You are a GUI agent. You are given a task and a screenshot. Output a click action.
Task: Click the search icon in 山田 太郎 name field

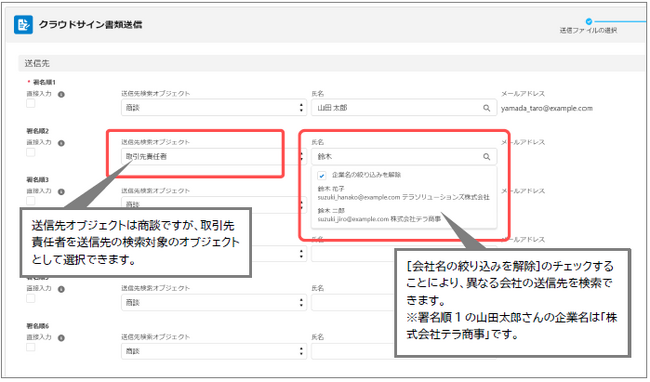tap(487, 108)
